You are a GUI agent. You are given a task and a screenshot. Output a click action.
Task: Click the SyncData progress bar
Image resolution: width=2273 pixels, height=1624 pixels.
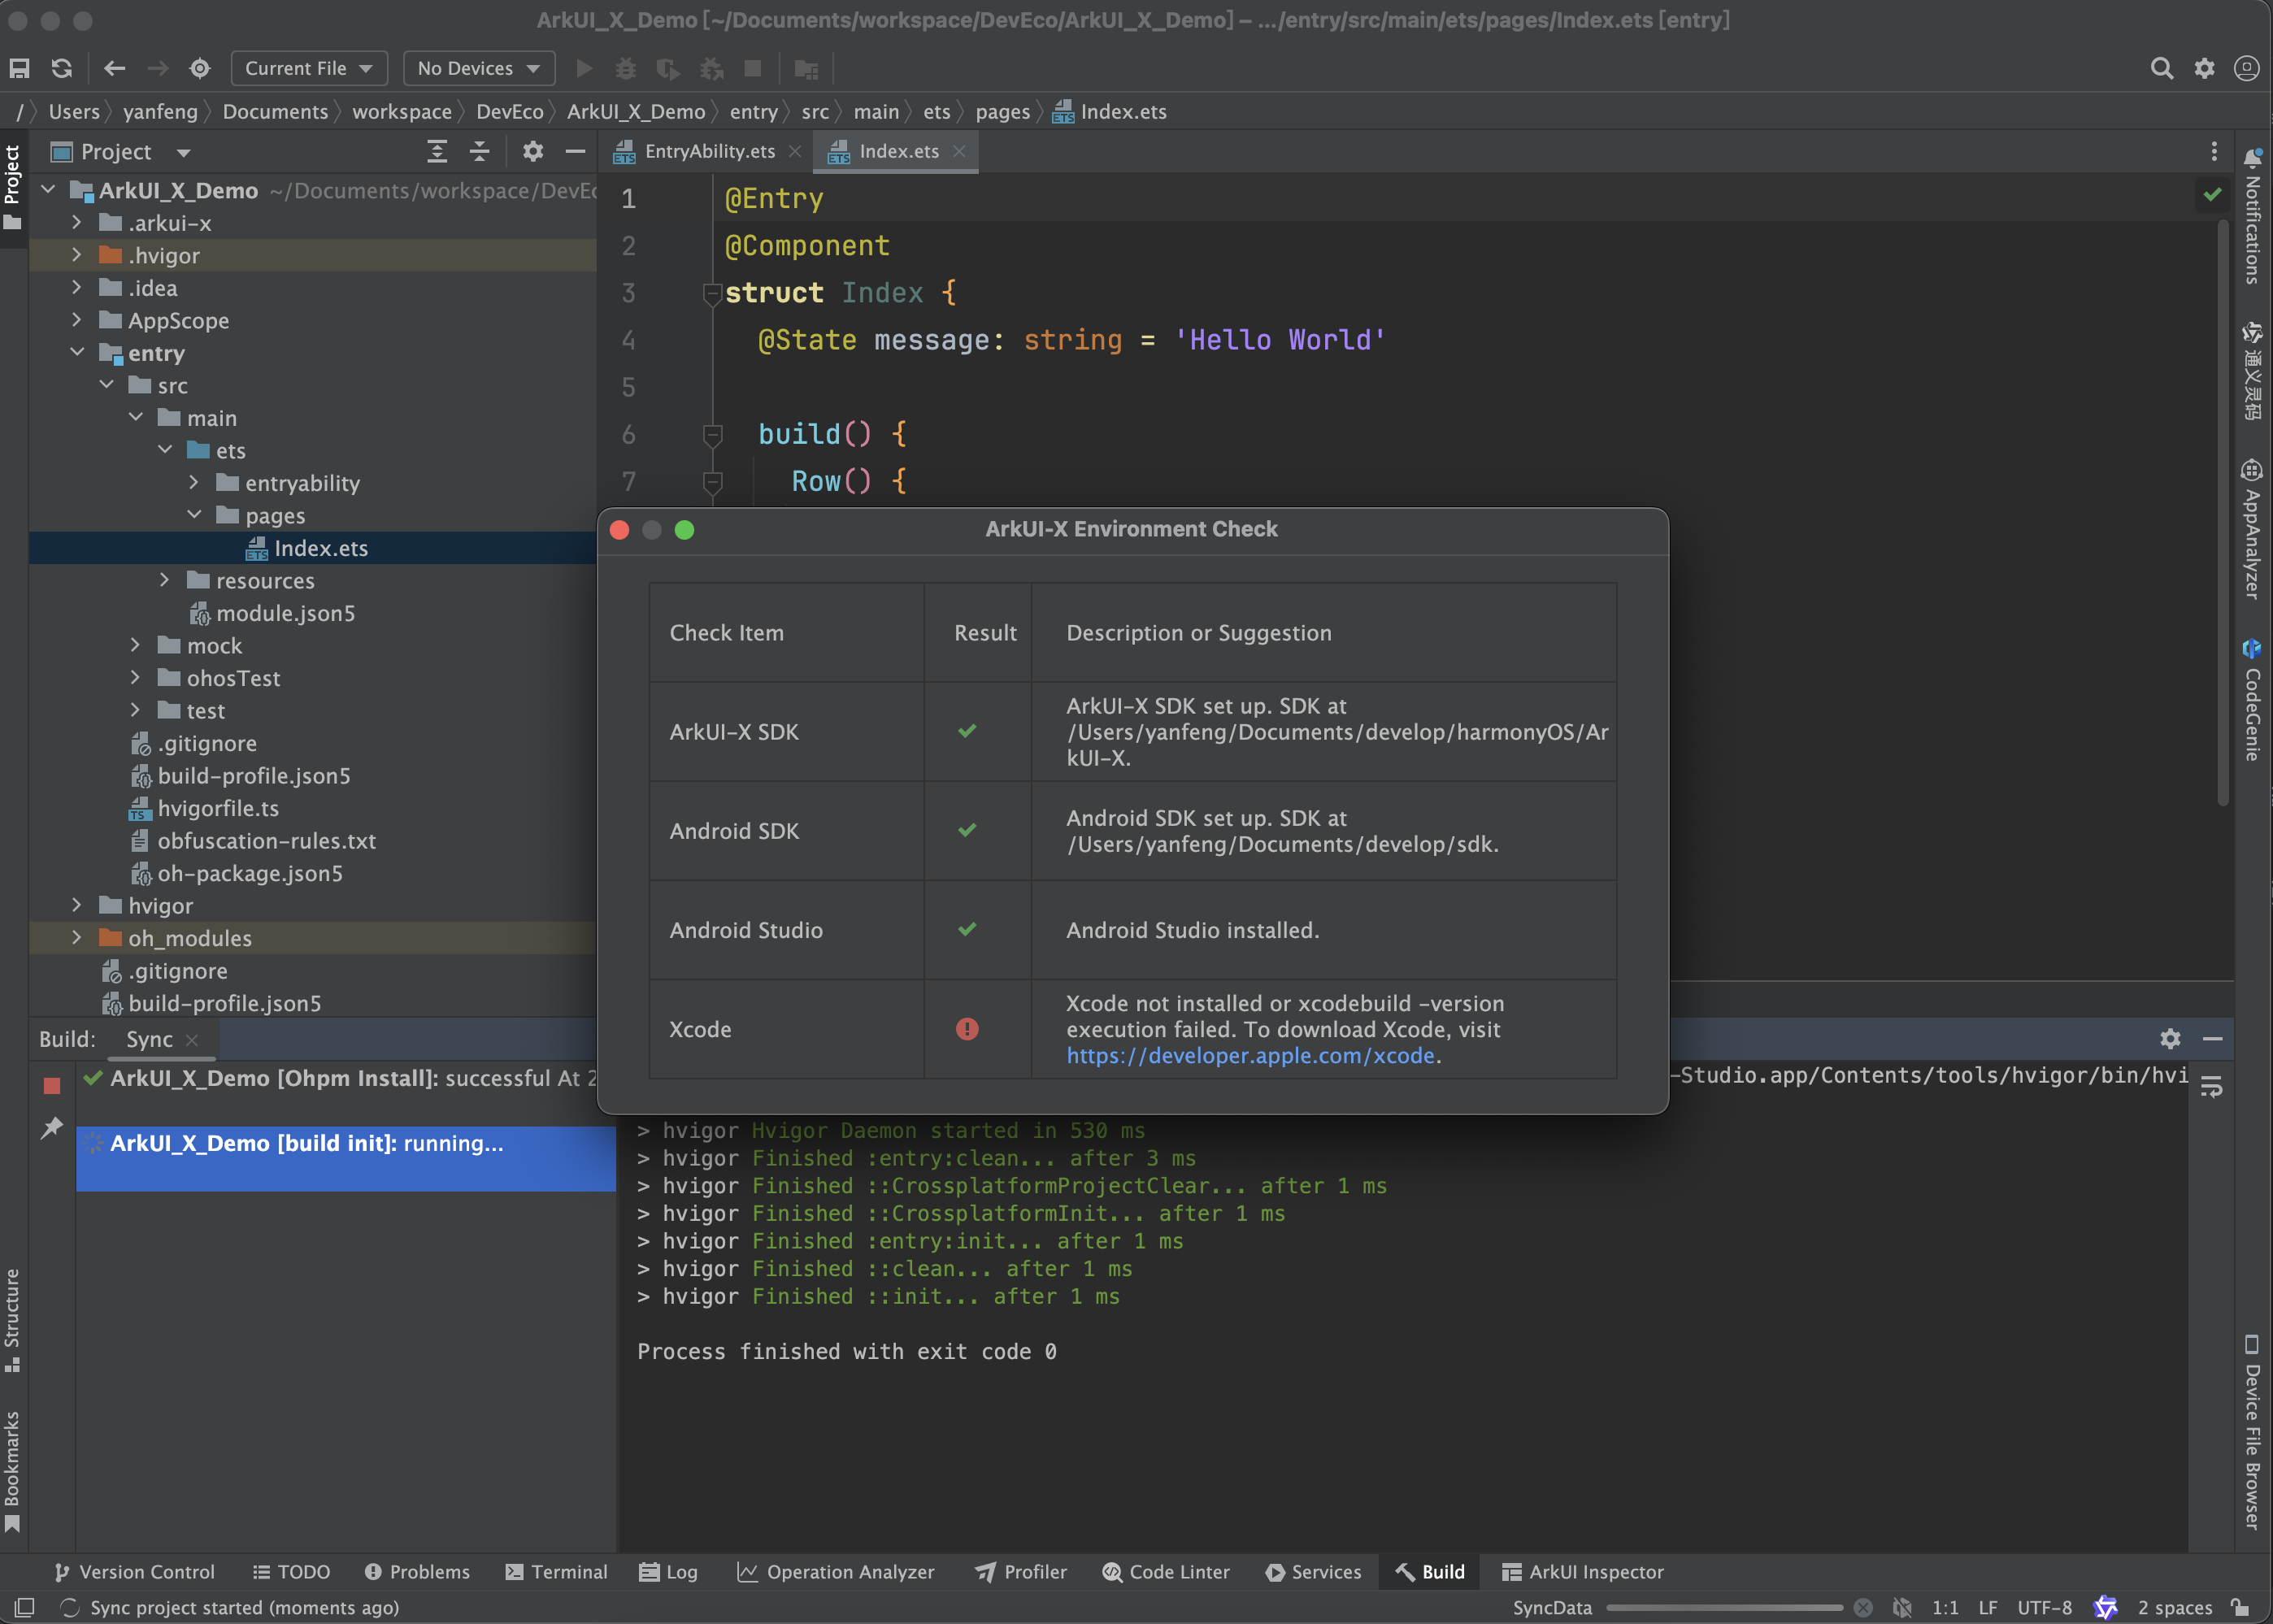coord(1725,1608)
